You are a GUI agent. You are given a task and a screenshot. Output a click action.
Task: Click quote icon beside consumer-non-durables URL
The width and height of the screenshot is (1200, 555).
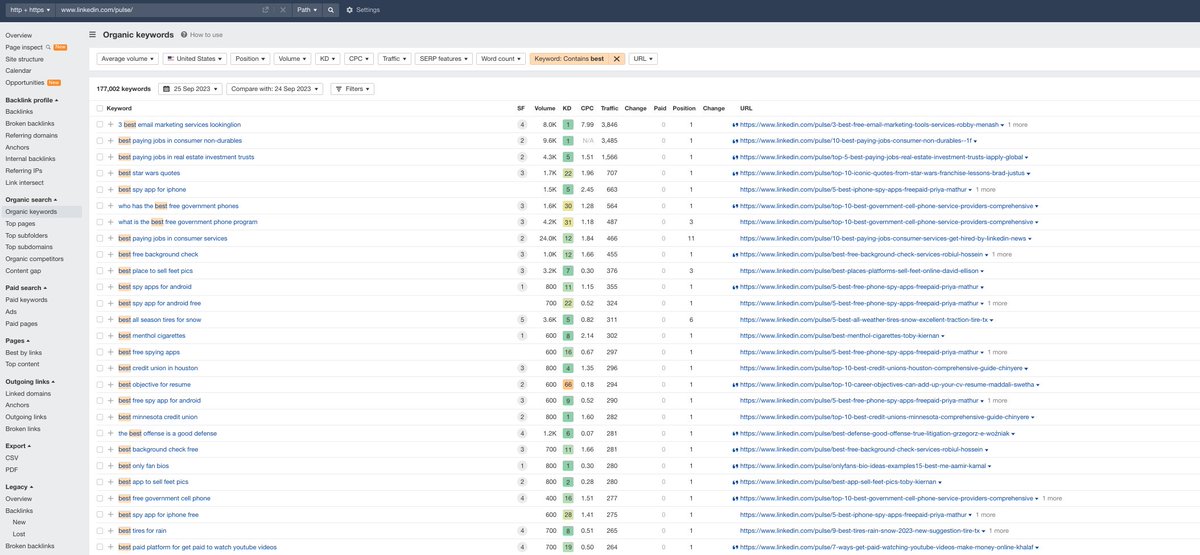735,141
